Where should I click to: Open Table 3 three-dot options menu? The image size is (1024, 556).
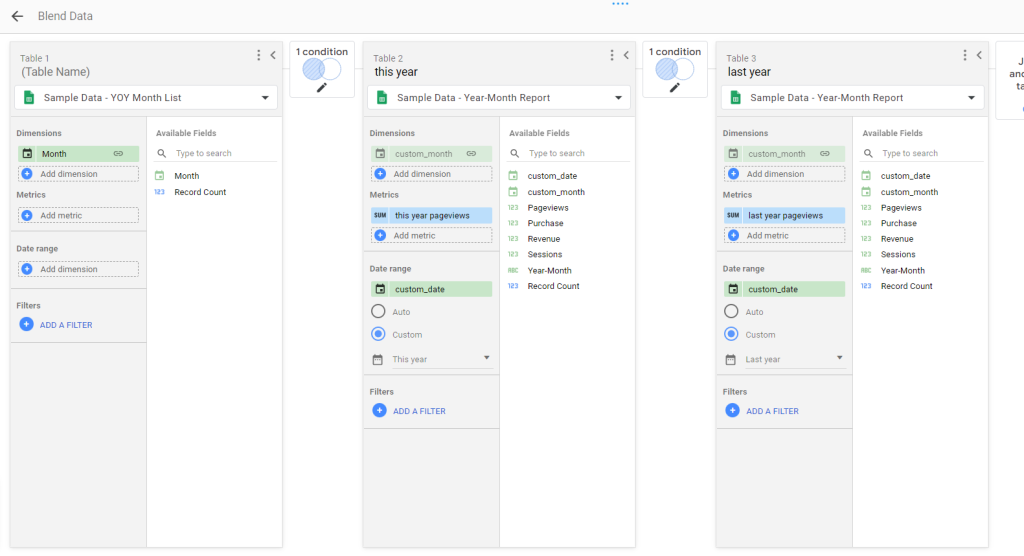coord(965,56)
